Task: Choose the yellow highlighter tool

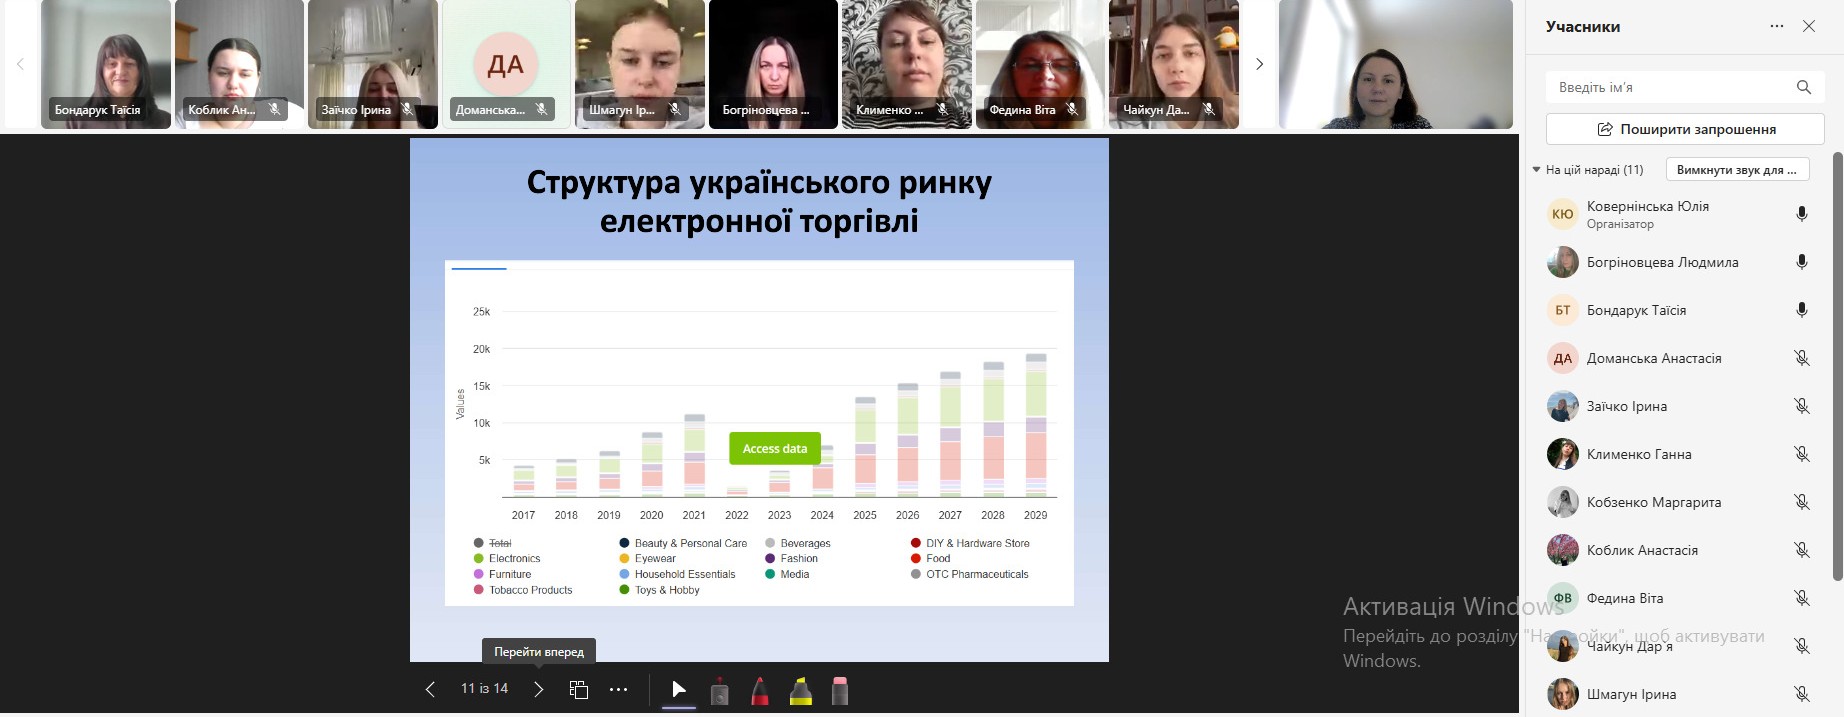Action: [800, 690]
